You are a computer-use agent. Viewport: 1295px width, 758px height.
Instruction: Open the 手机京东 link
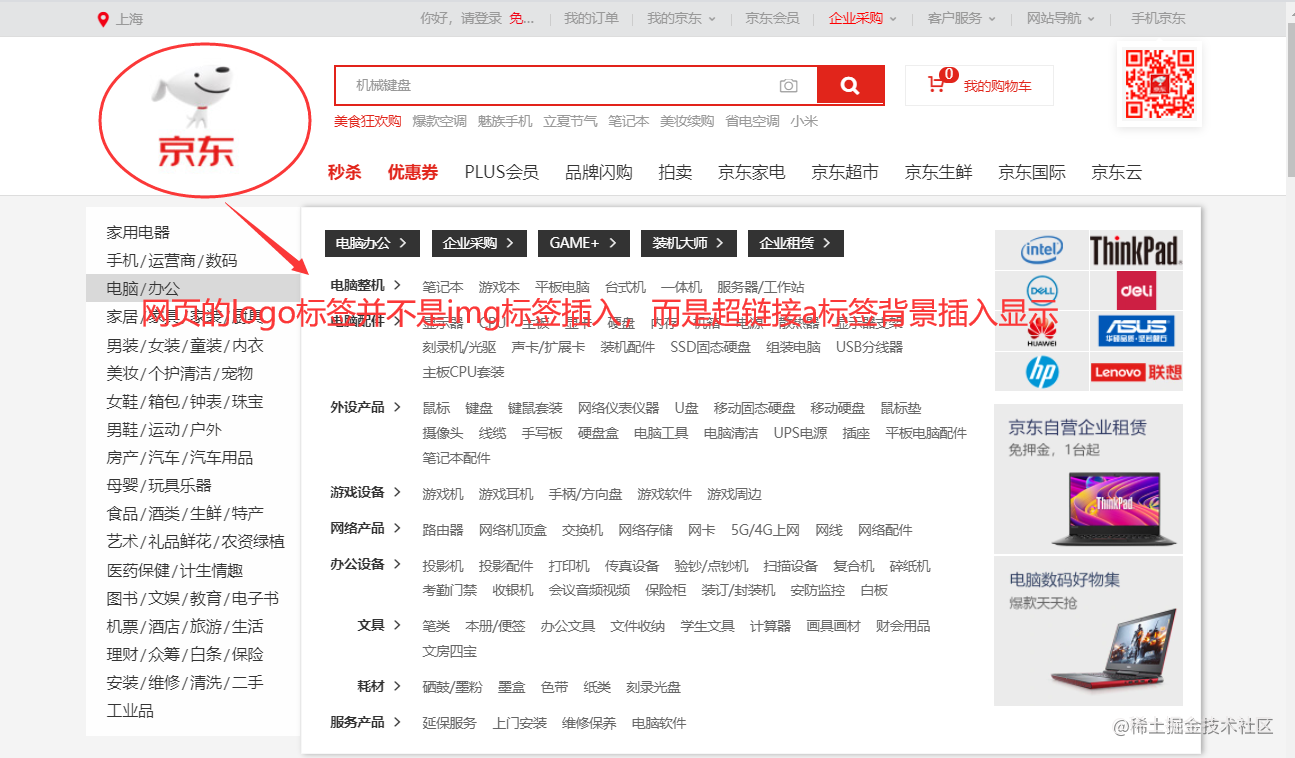click(x=1158, y=18)
